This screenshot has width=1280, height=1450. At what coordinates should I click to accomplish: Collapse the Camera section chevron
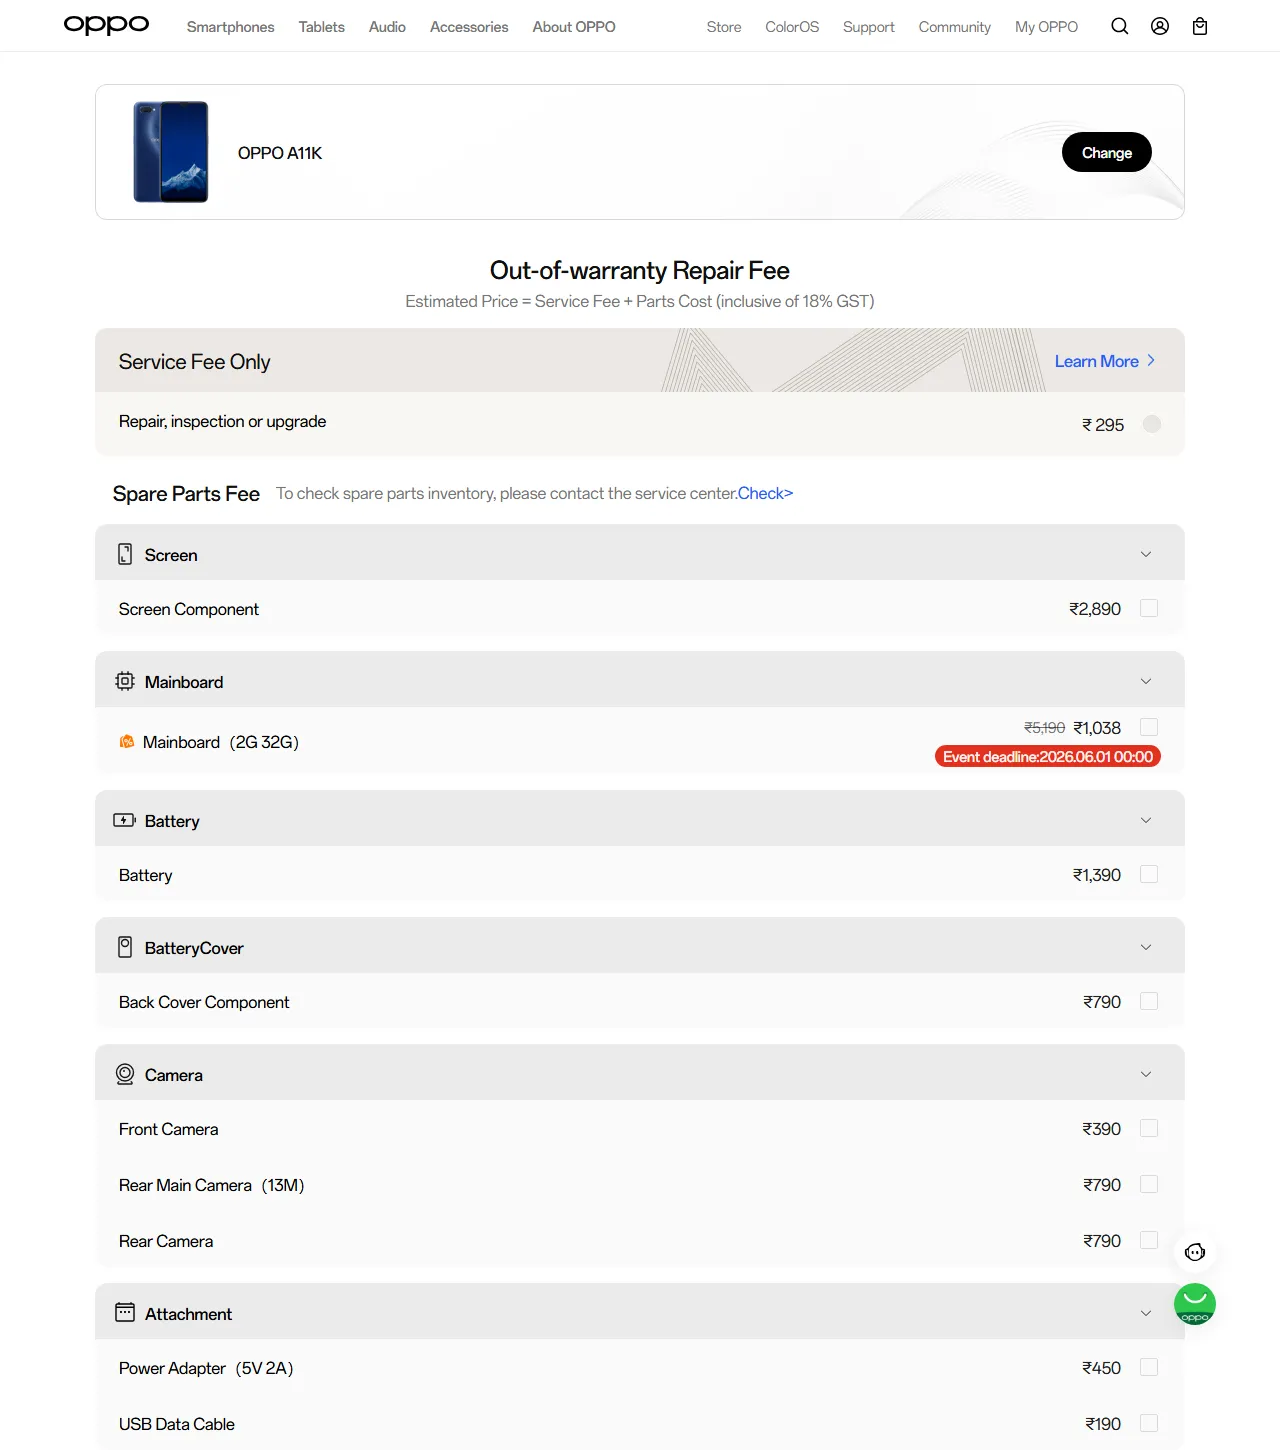(1146, 1074)
